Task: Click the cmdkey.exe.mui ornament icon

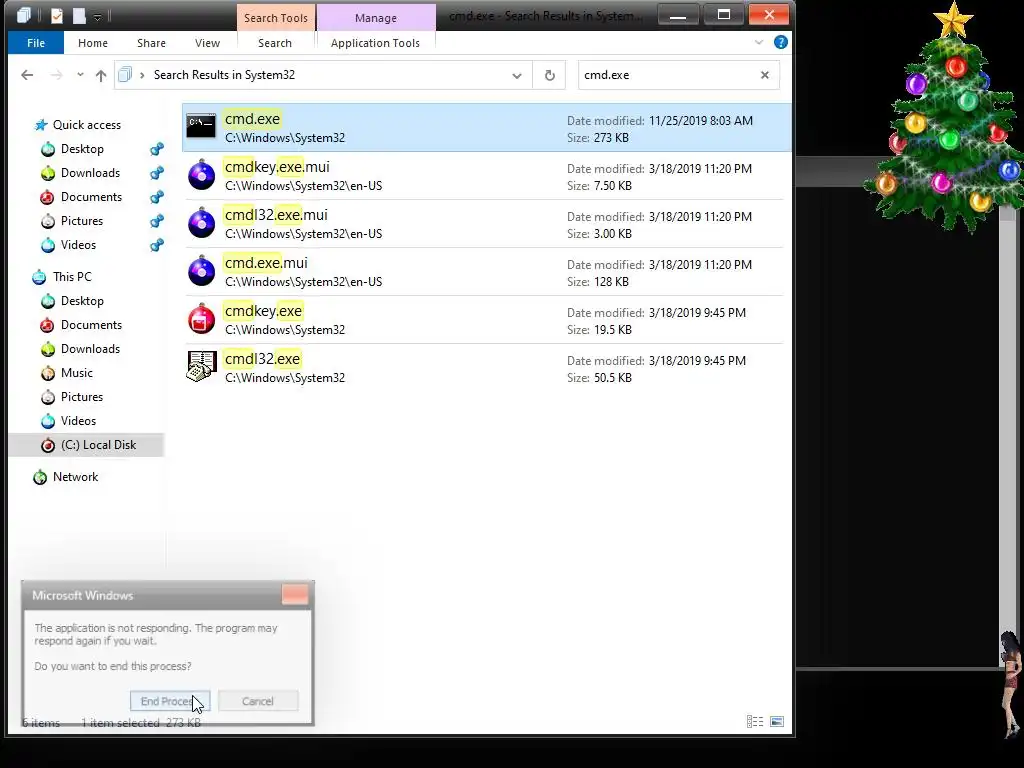Action: 201,174
